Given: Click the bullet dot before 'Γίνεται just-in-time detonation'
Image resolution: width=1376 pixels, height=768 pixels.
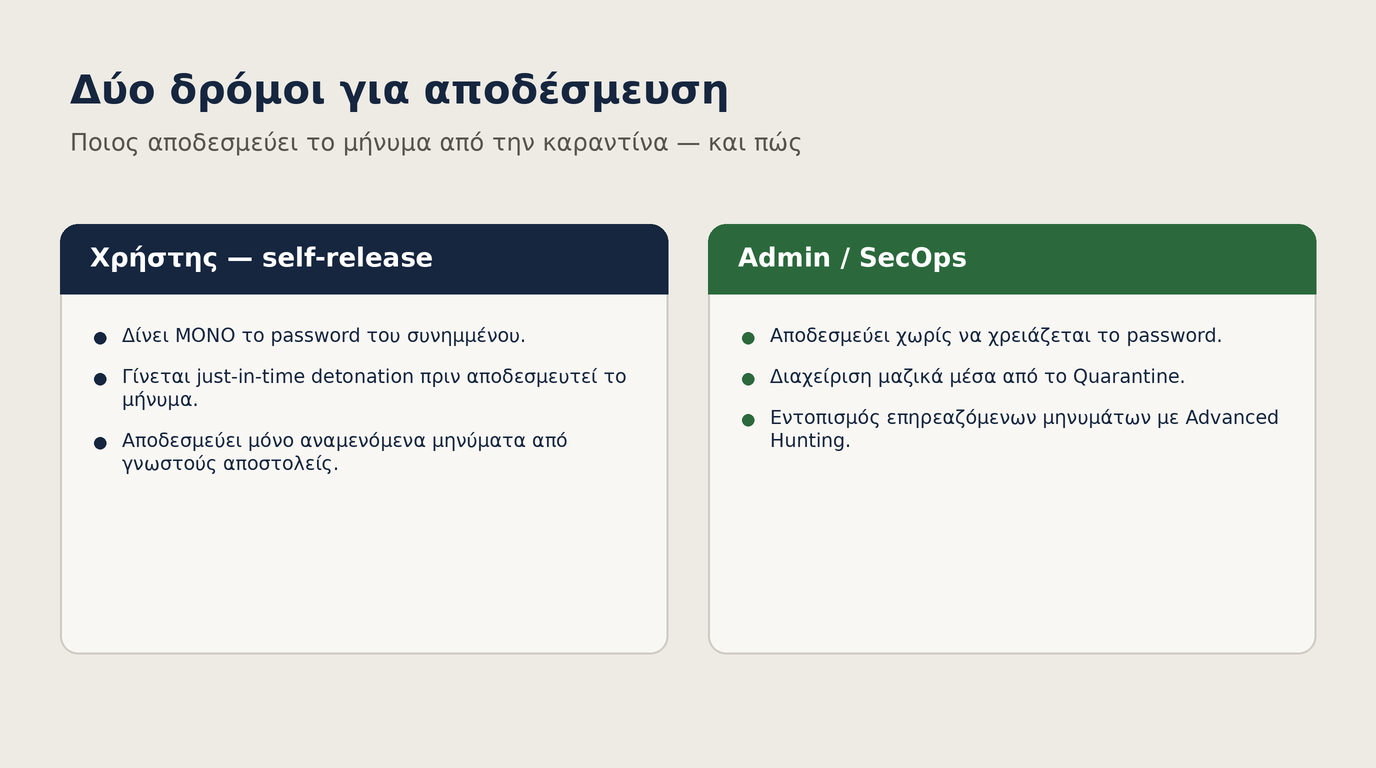Looking at the screenshot, I should (100, 379).
